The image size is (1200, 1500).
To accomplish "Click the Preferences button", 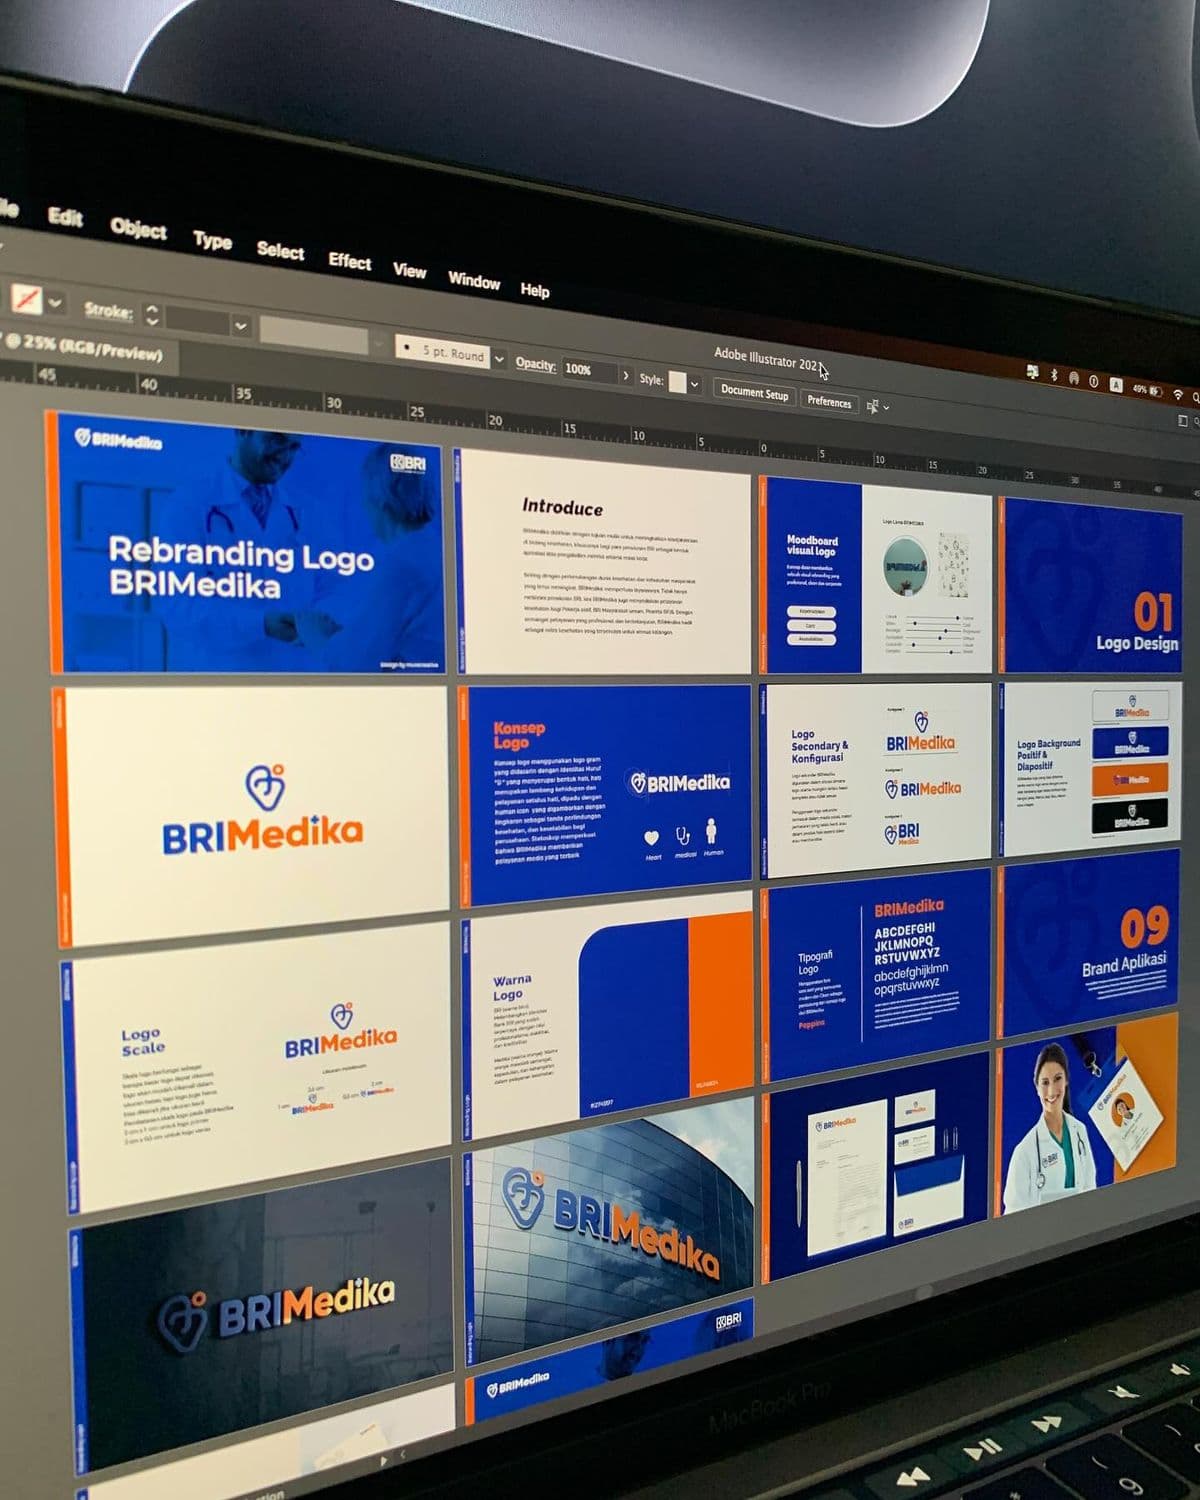I will tap(829, 401).
